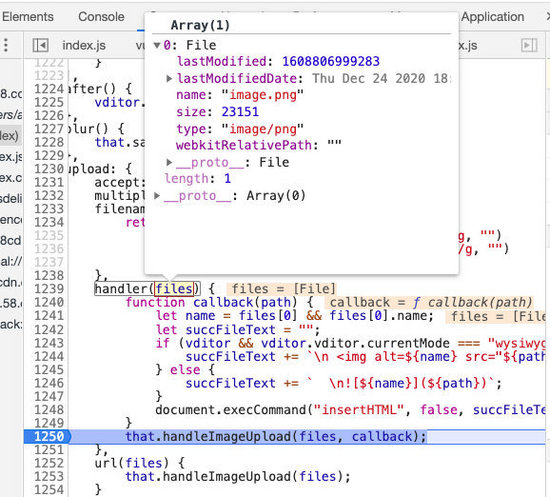Screen dimensions: 550x497
Task: Open the Application tab
Action: tap(492, 17)
